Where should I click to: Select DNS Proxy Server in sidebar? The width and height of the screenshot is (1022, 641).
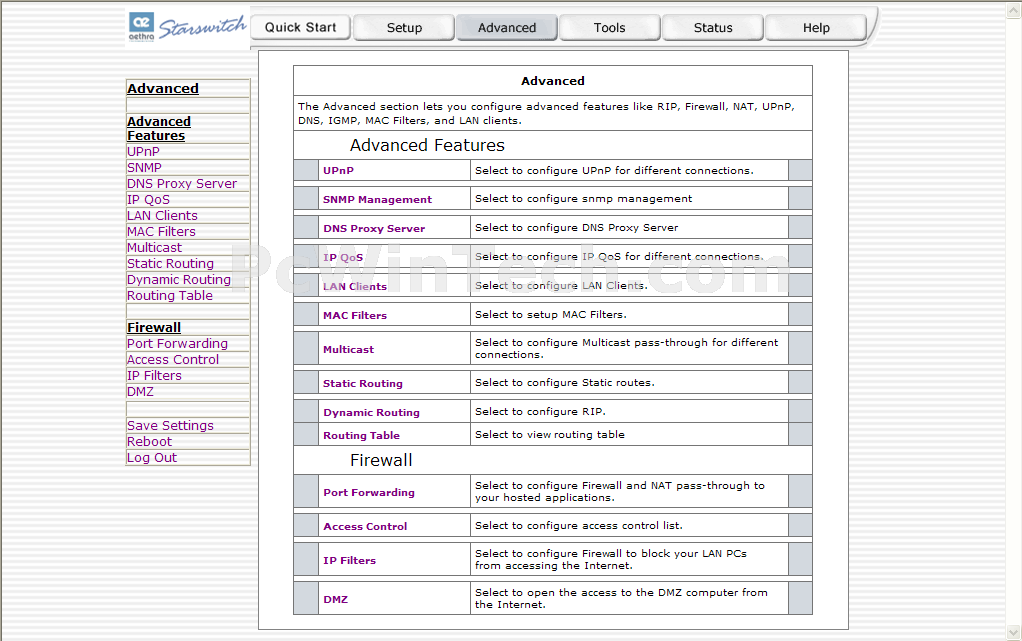(182, 183)
